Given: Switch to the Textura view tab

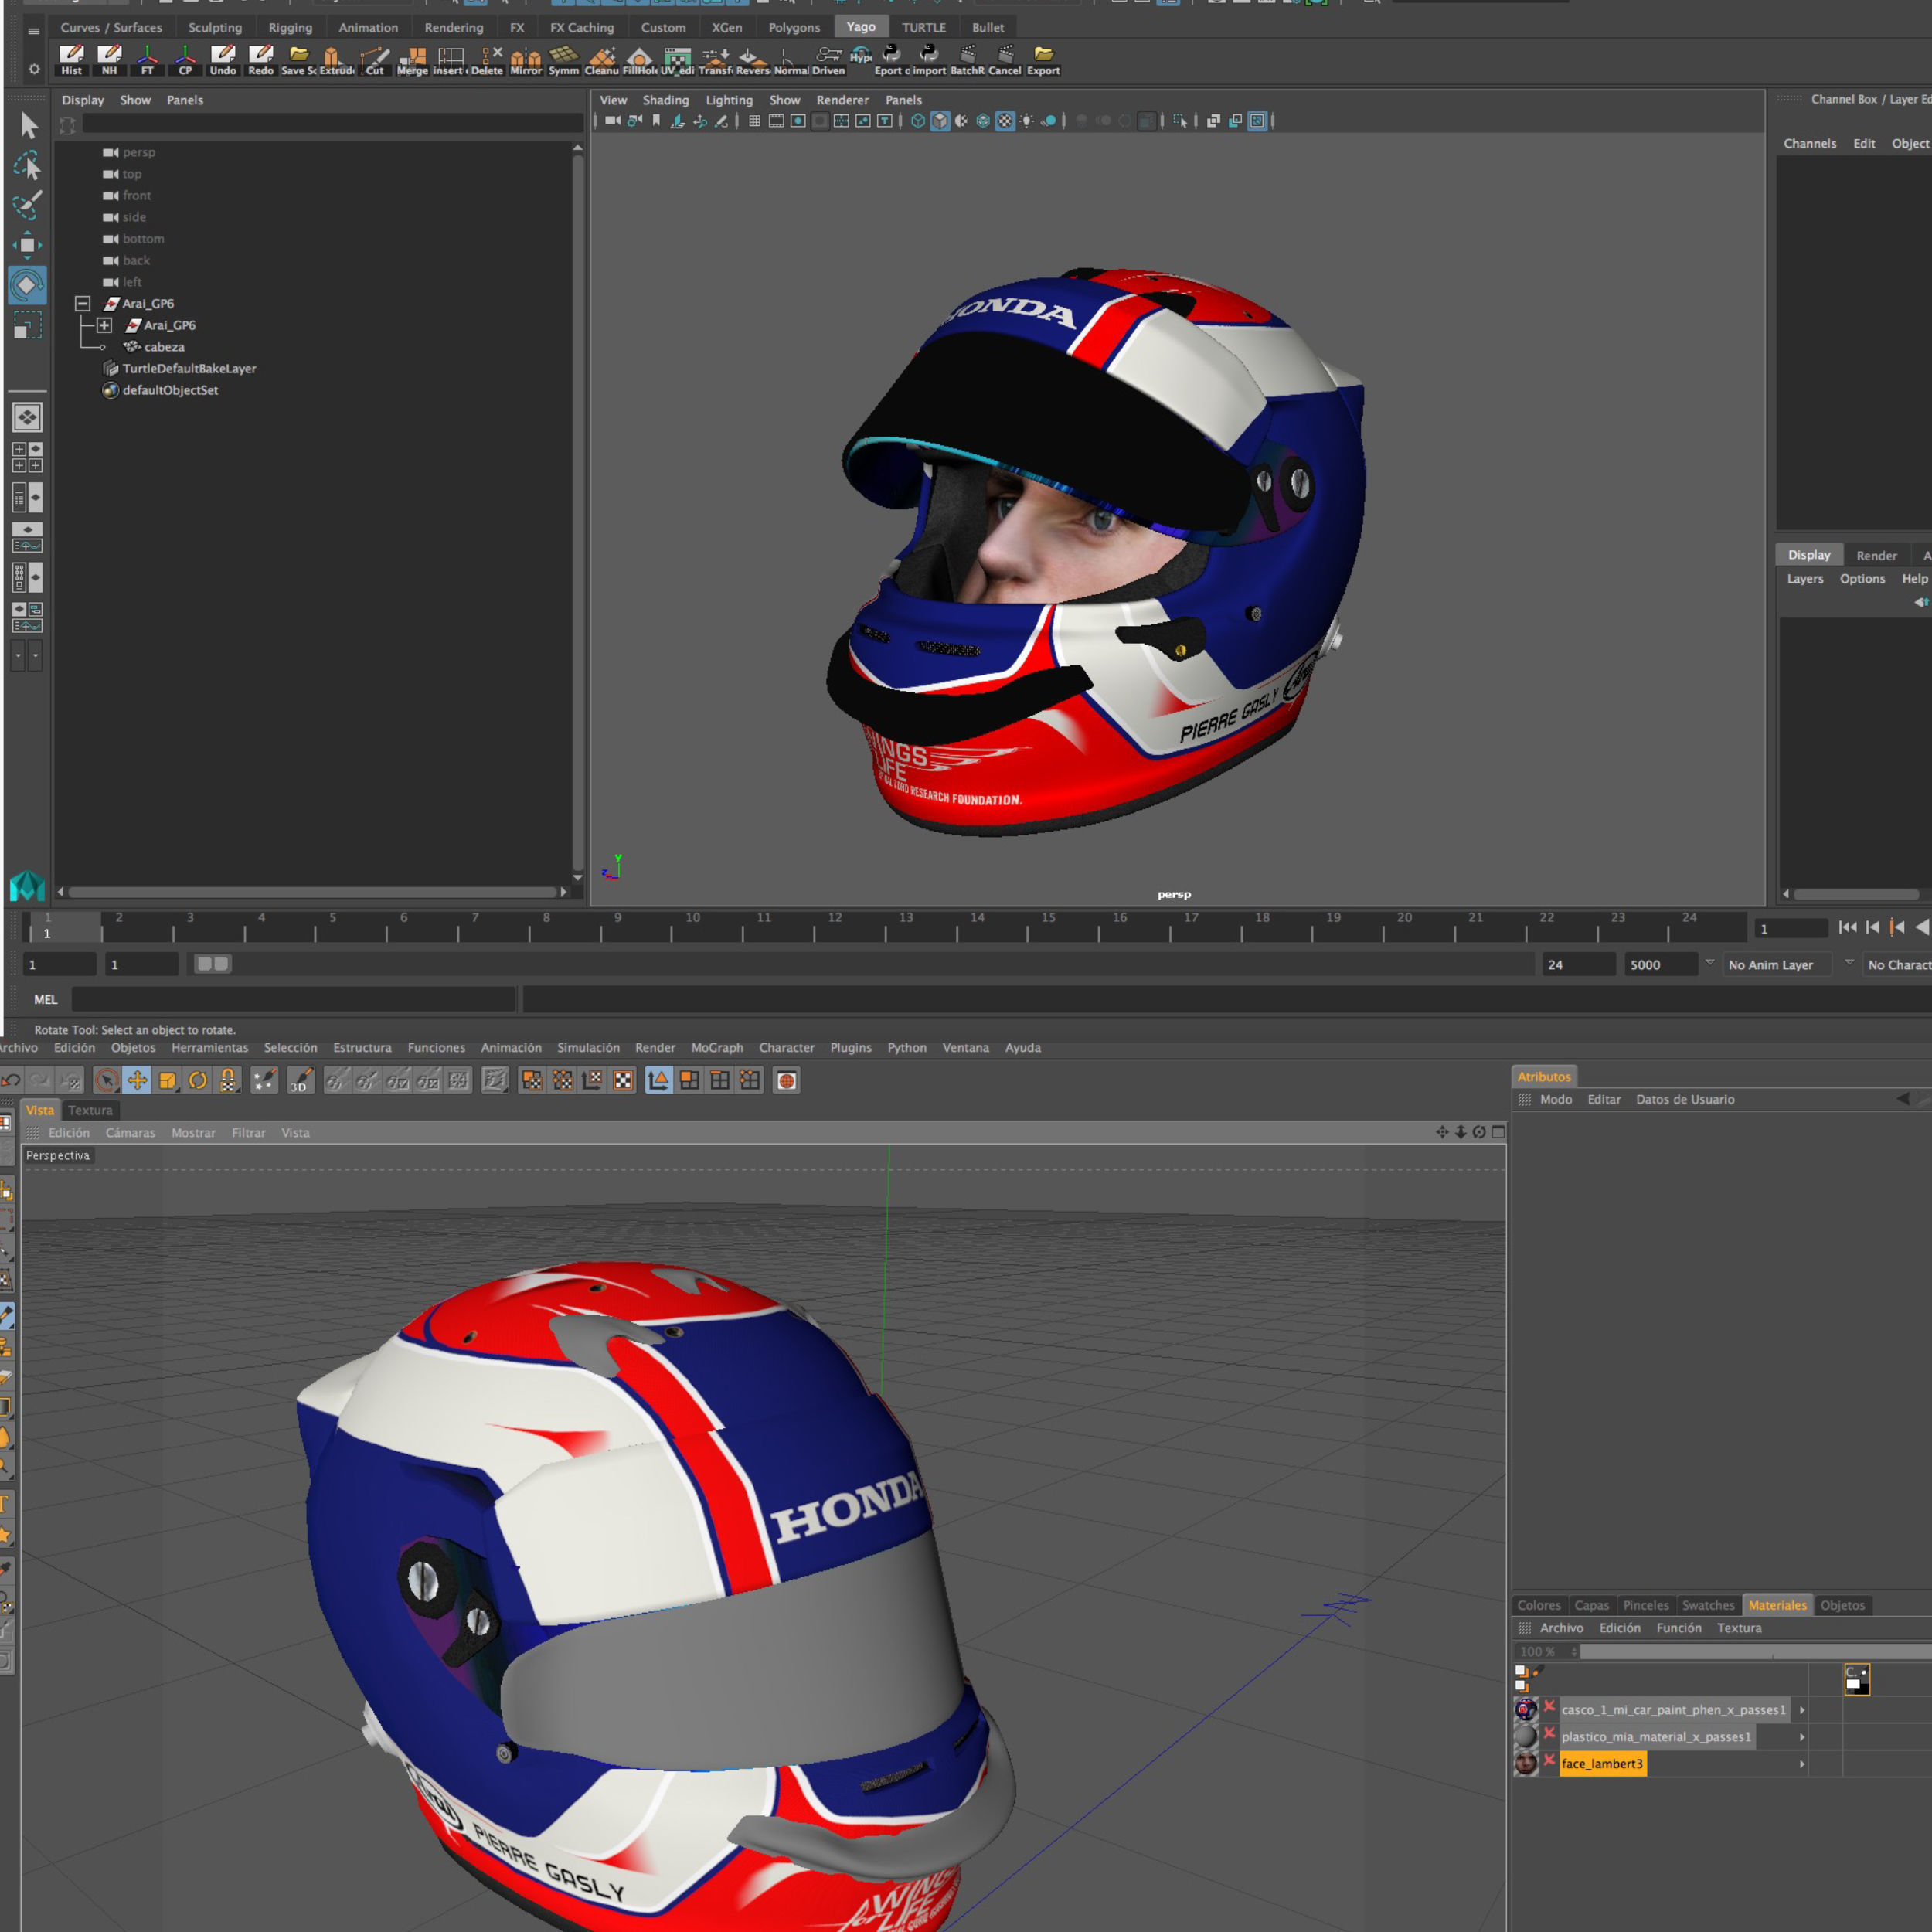Looking at the screenshot, I should click(90, 1110).
